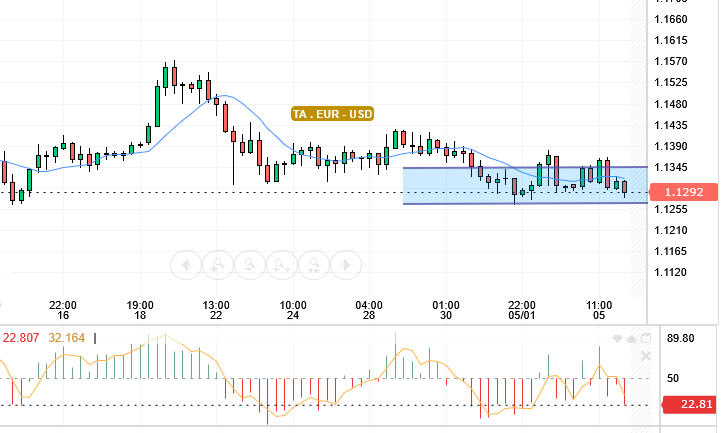Click the zoom out magnifier button
This screenshot has width=723, height=433.
pyautogui.click(x=250, y=265)
